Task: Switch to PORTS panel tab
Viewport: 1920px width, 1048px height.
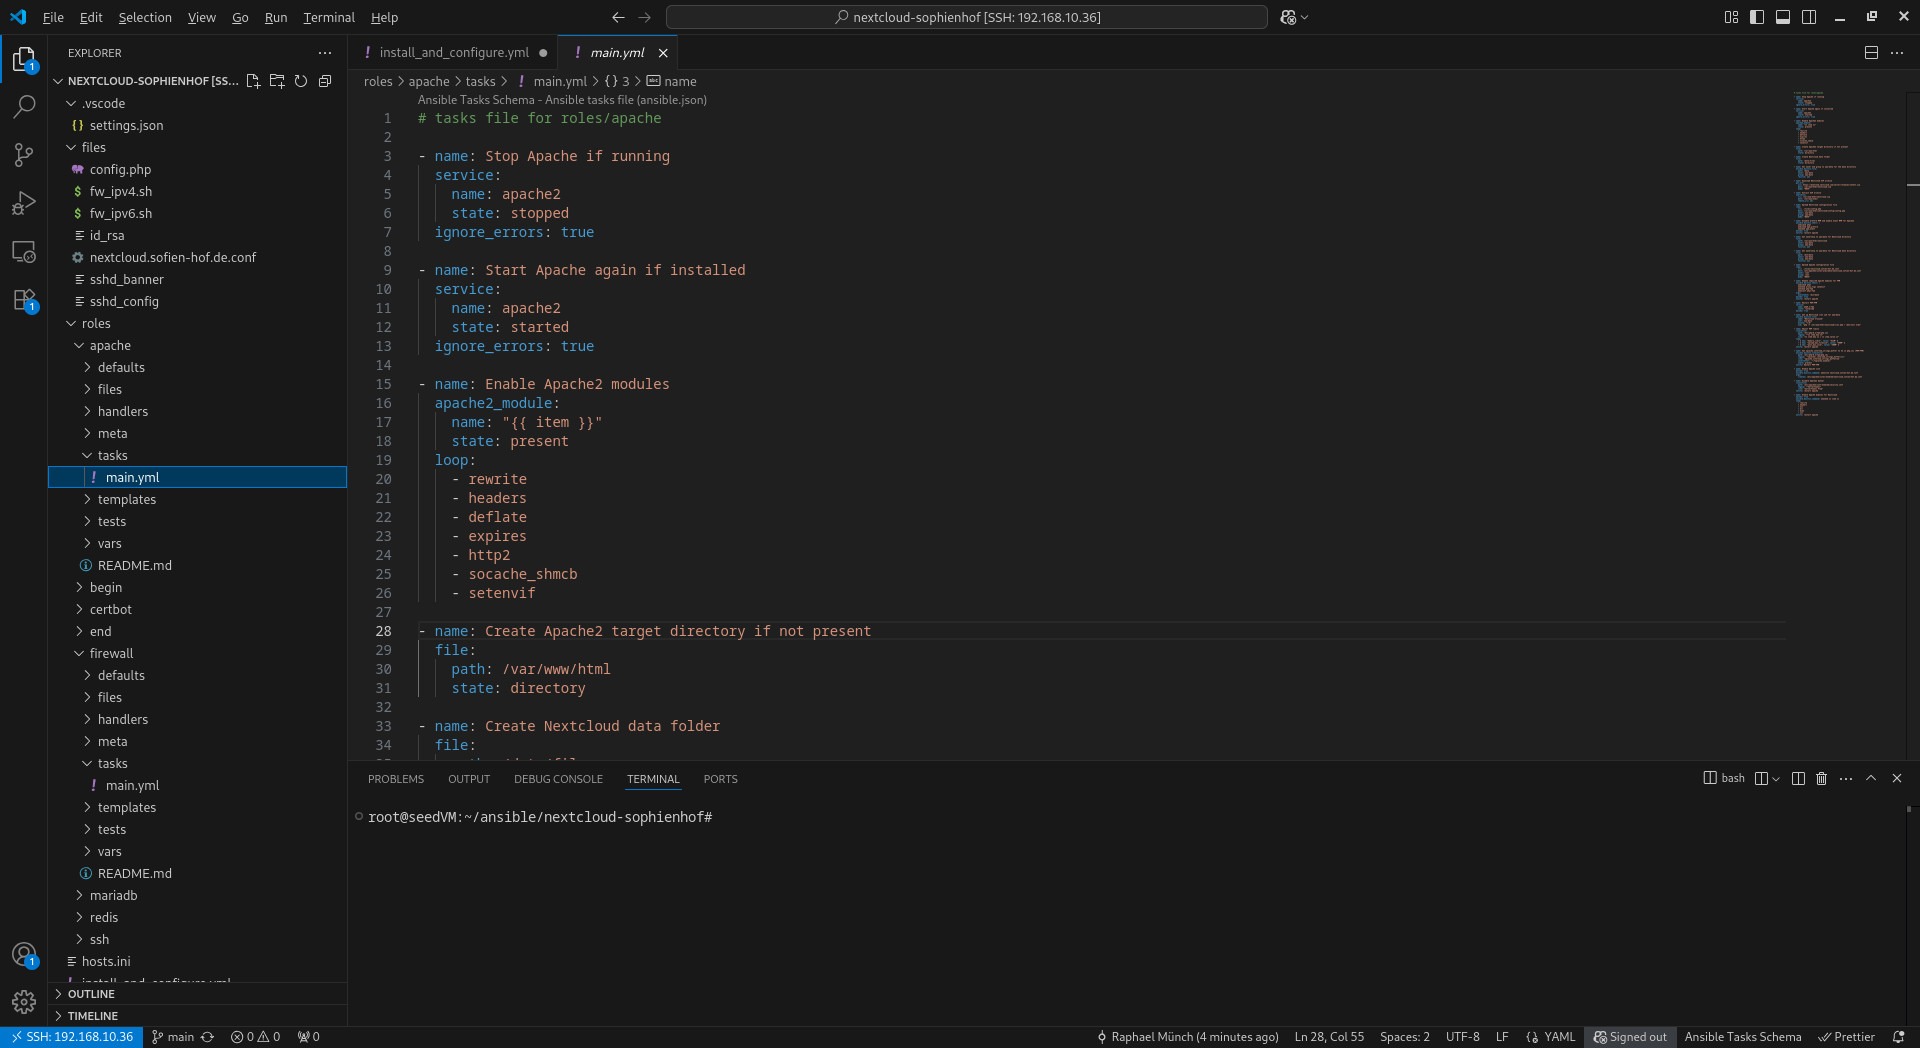Action: (720, 779)
